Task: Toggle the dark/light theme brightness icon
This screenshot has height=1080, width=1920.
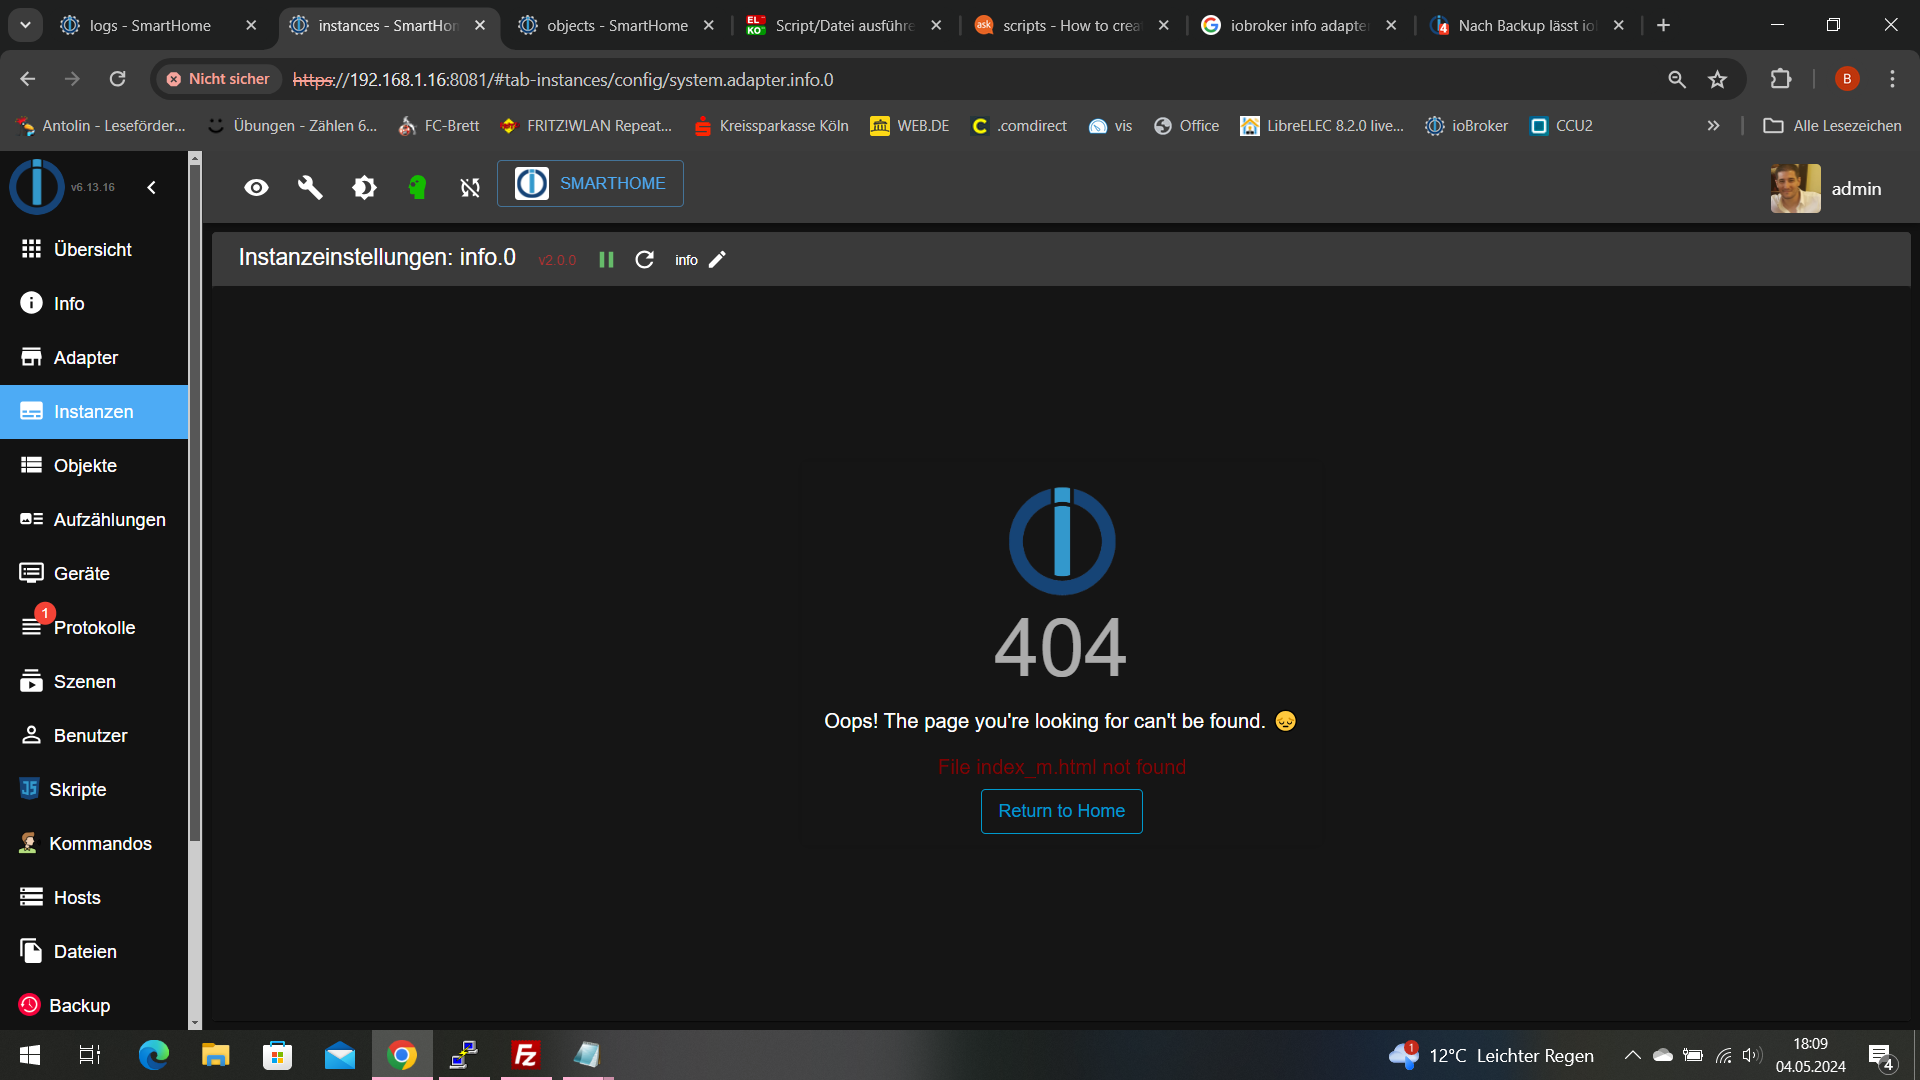Action: point(364,187)
